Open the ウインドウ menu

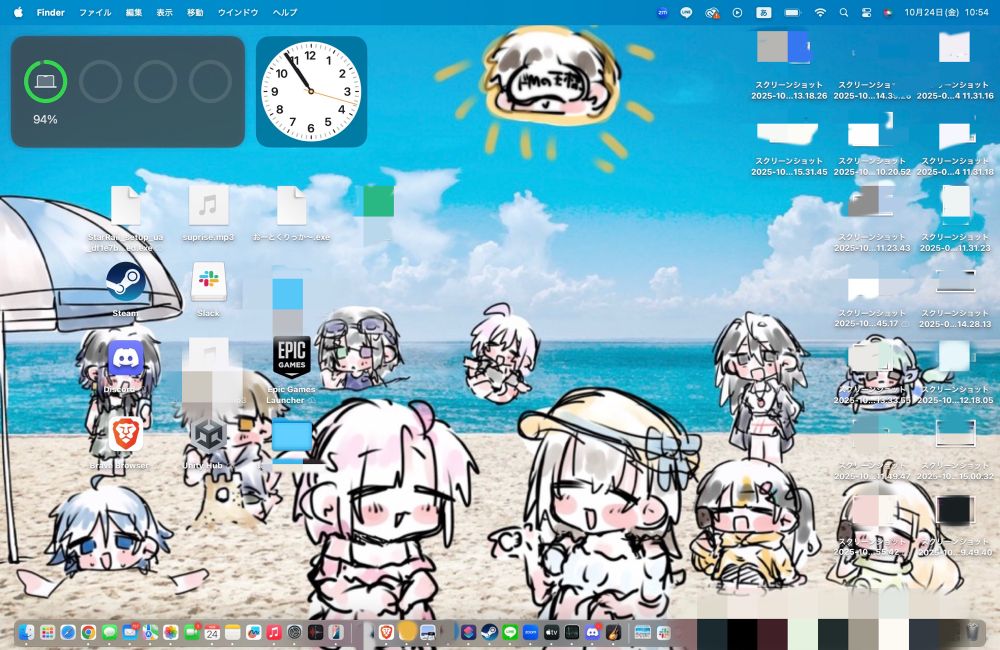(x=238, y=12)
